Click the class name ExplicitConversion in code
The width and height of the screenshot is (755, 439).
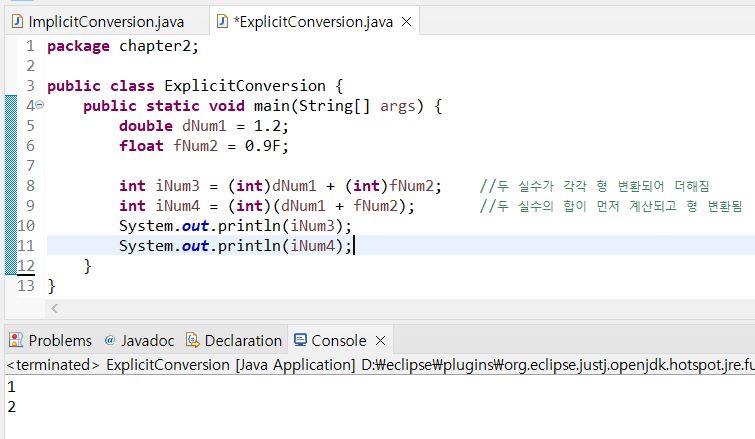tap(245, 86)
